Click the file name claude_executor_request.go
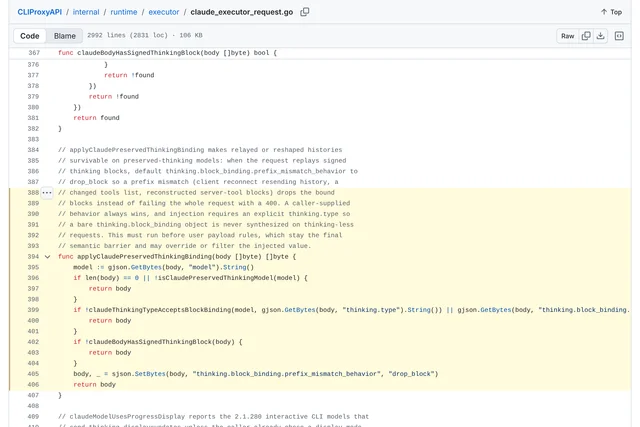 point(242,12)
